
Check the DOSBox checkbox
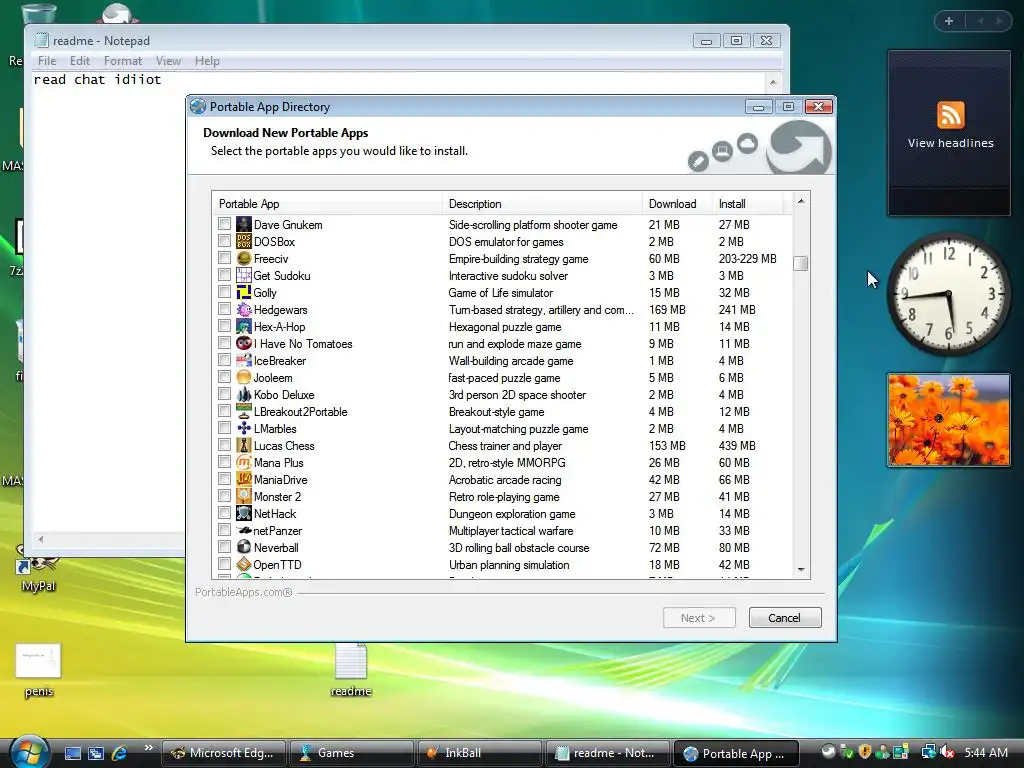[225, 241]
